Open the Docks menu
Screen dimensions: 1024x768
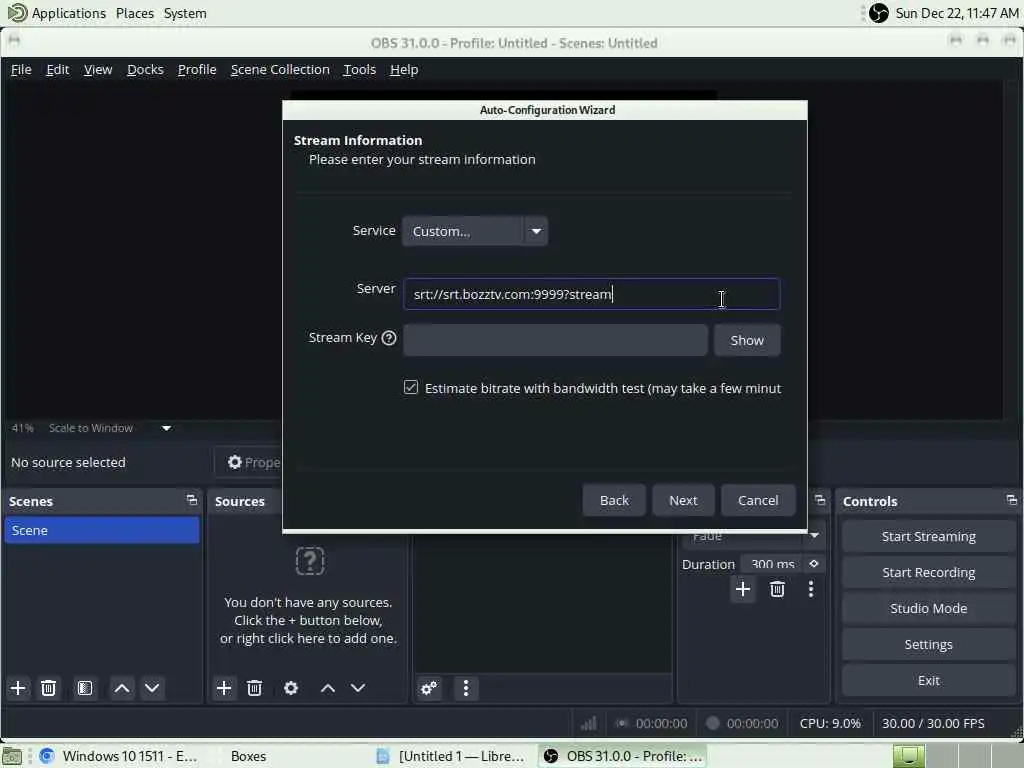(145, 69)
